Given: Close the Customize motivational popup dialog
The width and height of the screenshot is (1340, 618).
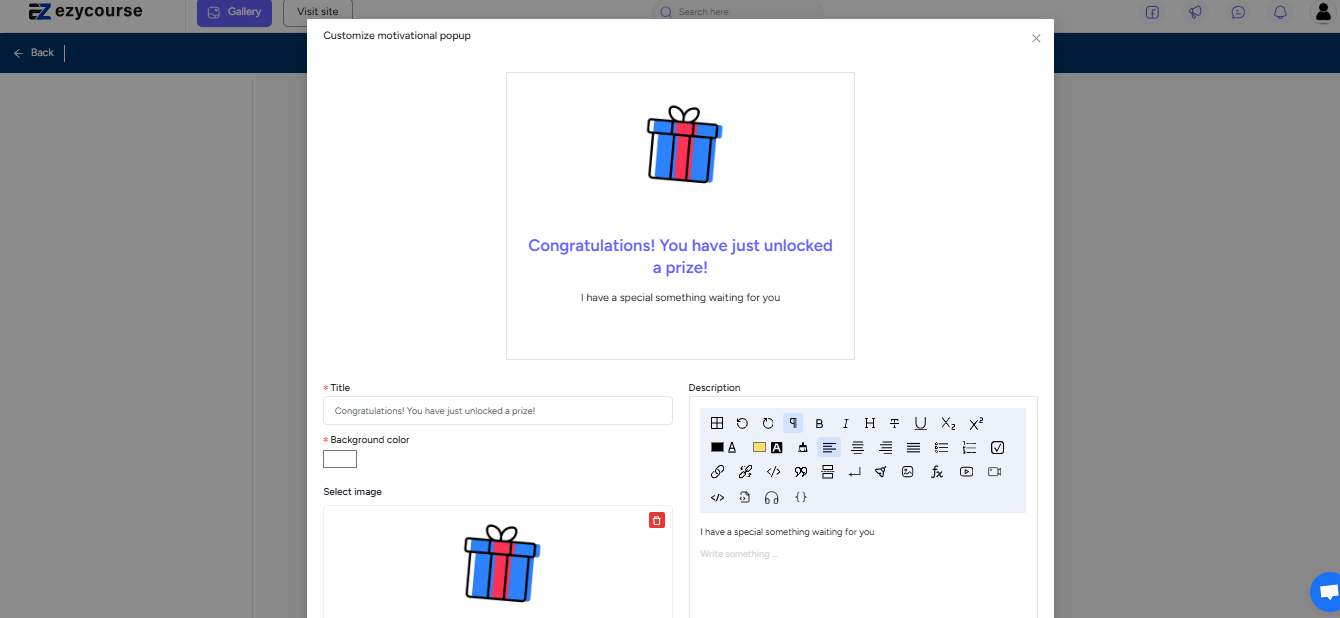Looking at the screenshot, I should tap(1036, 39).
